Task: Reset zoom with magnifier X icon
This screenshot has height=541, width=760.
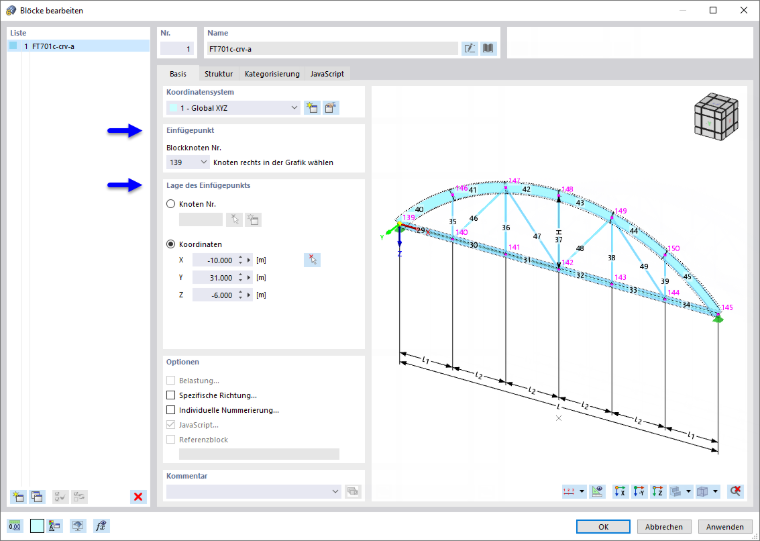Action: coord(735,492)
